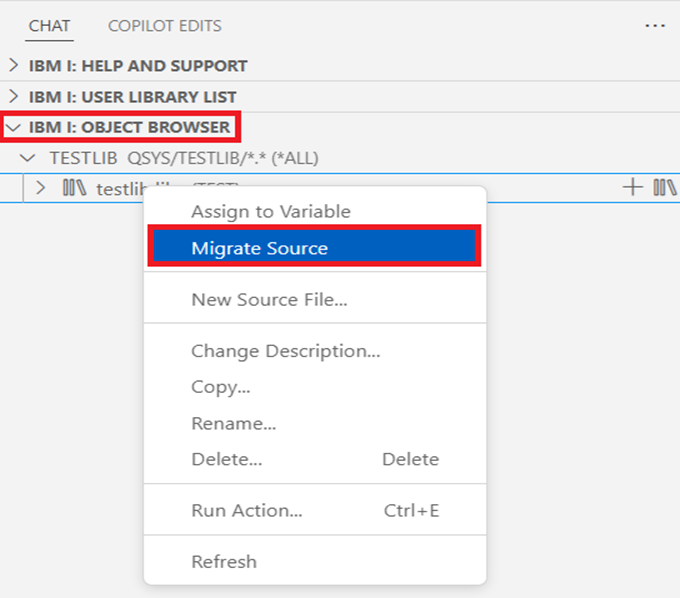The height and width of the screenshot is (598, 680).
Task: Switch to the Copilot Edits tab
Action: click(165, 26)
